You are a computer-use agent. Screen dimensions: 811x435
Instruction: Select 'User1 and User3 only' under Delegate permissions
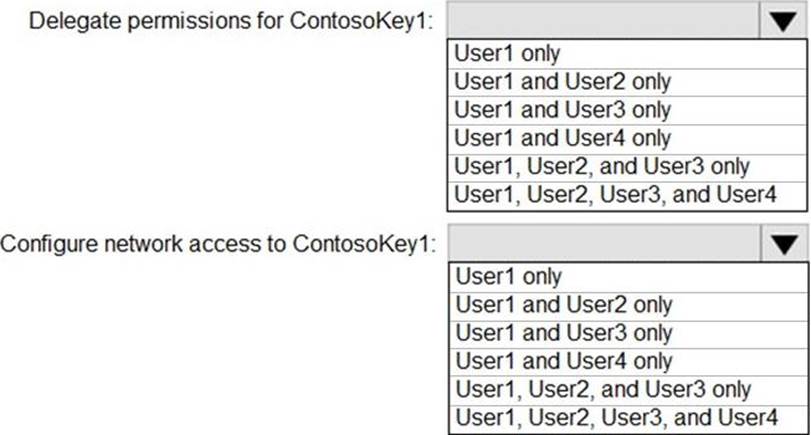562,109
